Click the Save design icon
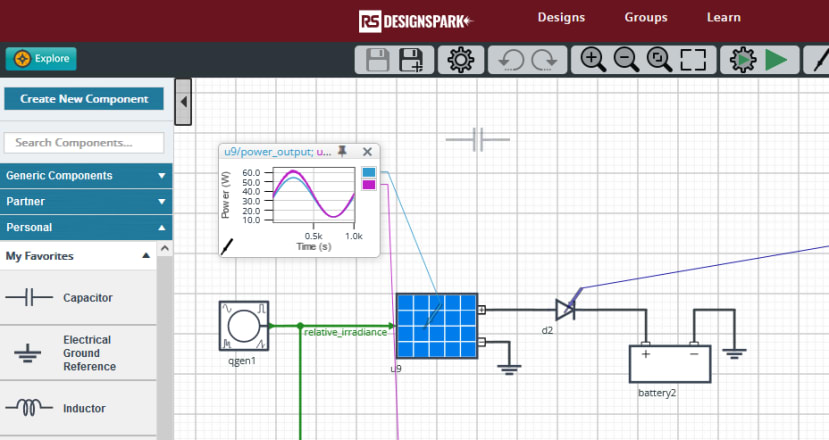This screenshot has height=440, width=829. tap(377, 60)
